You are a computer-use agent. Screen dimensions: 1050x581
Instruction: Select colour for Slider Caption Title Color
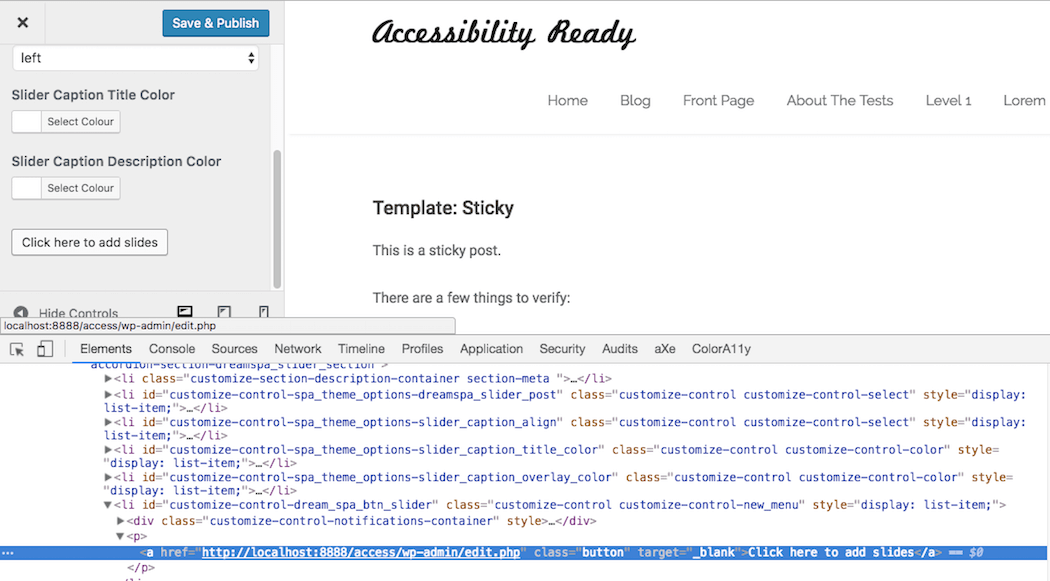point(82,122)
